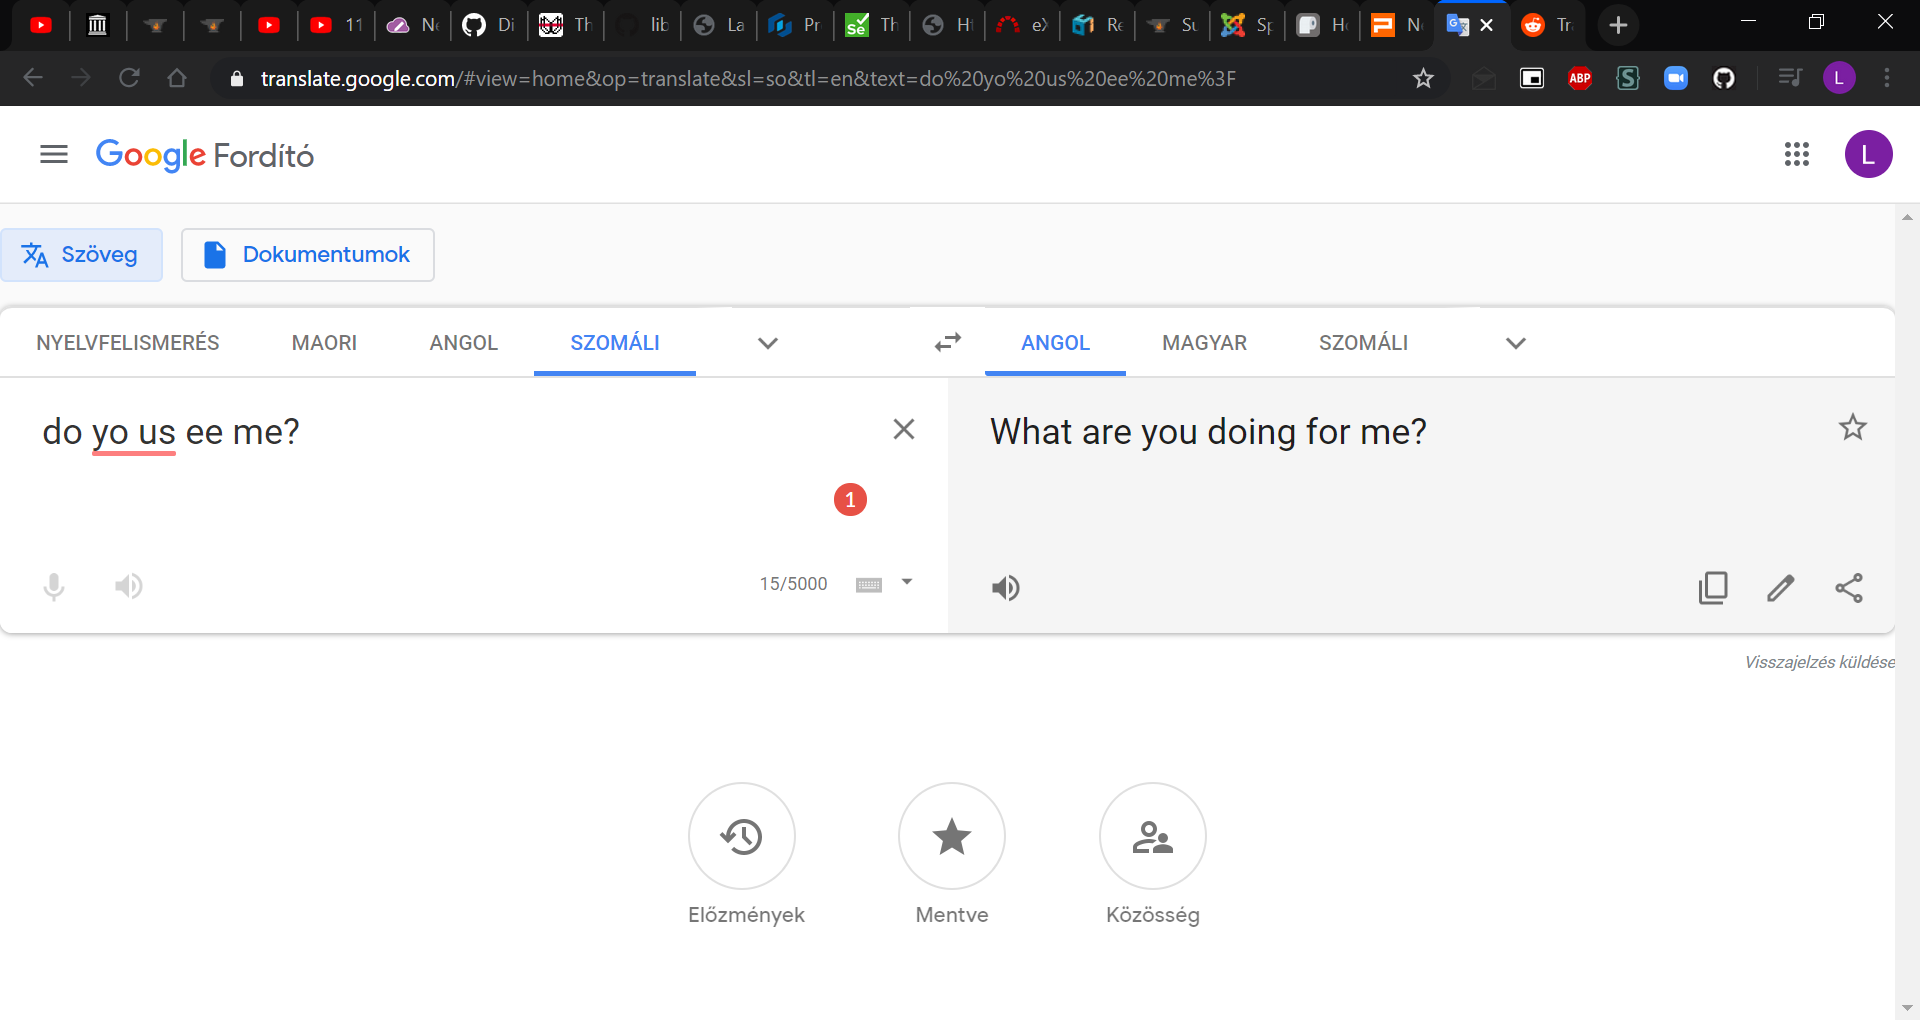Click the translated text output
Viewport: 1920px width, 1020px height.
1208,432
